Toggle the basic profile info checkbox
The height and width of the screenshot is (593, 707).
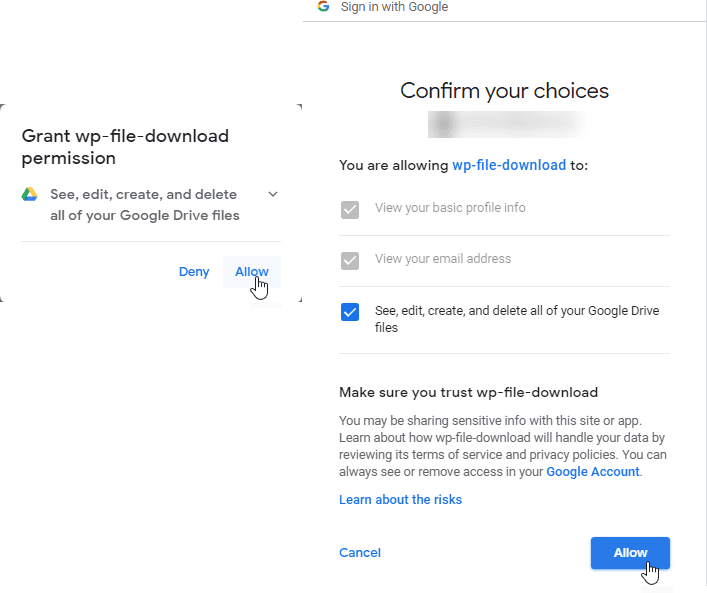350,210
